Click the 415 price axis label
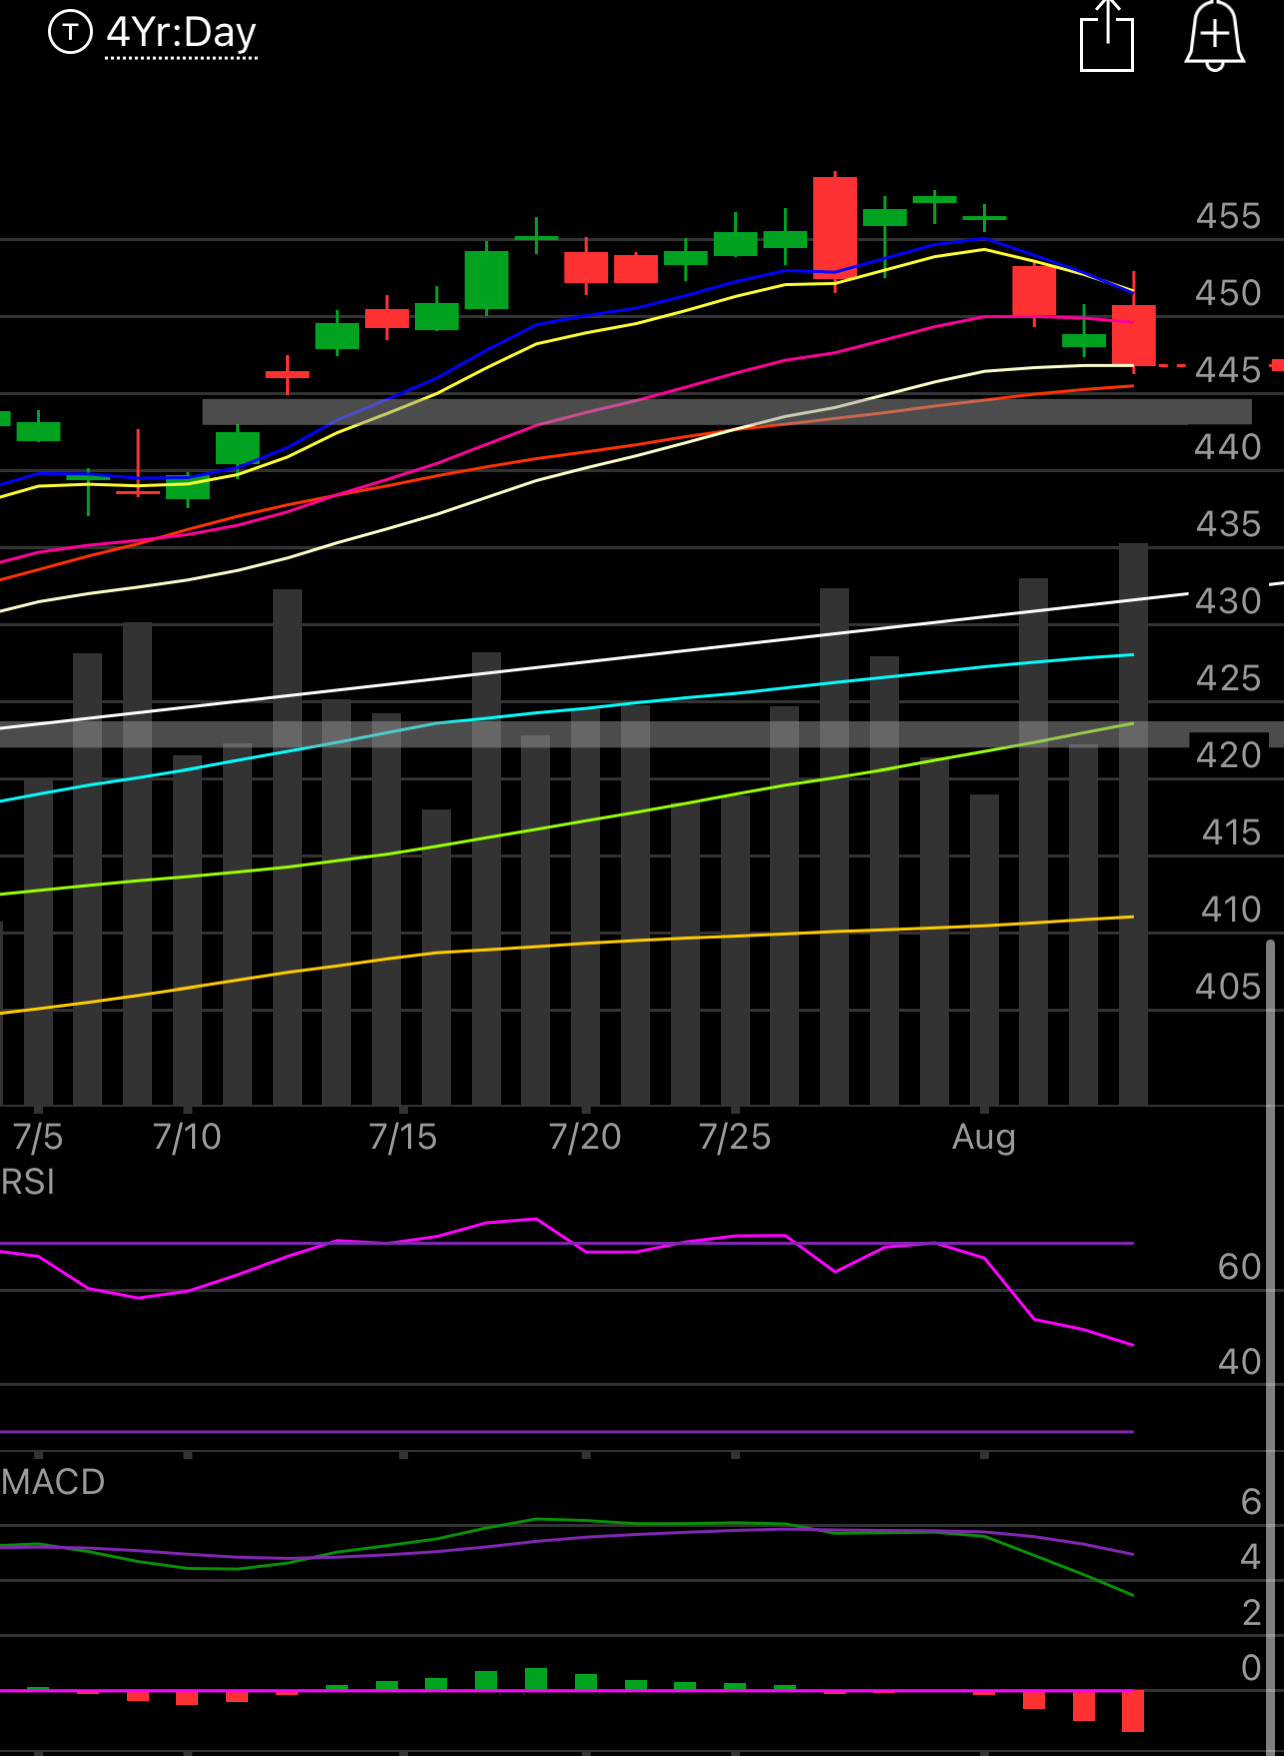The image size is (1284, 1756). click(x=1230, y=832)
